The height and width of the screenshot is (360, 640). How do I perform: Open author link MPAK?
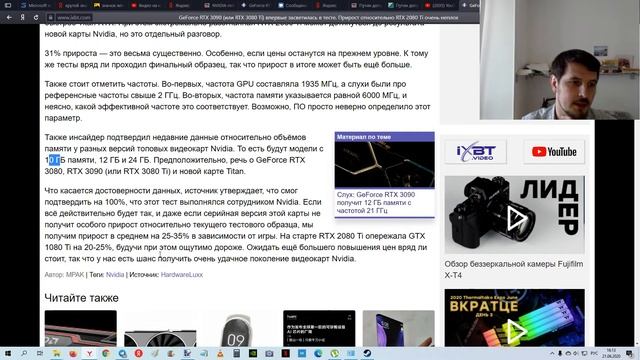tap(75, 275)
